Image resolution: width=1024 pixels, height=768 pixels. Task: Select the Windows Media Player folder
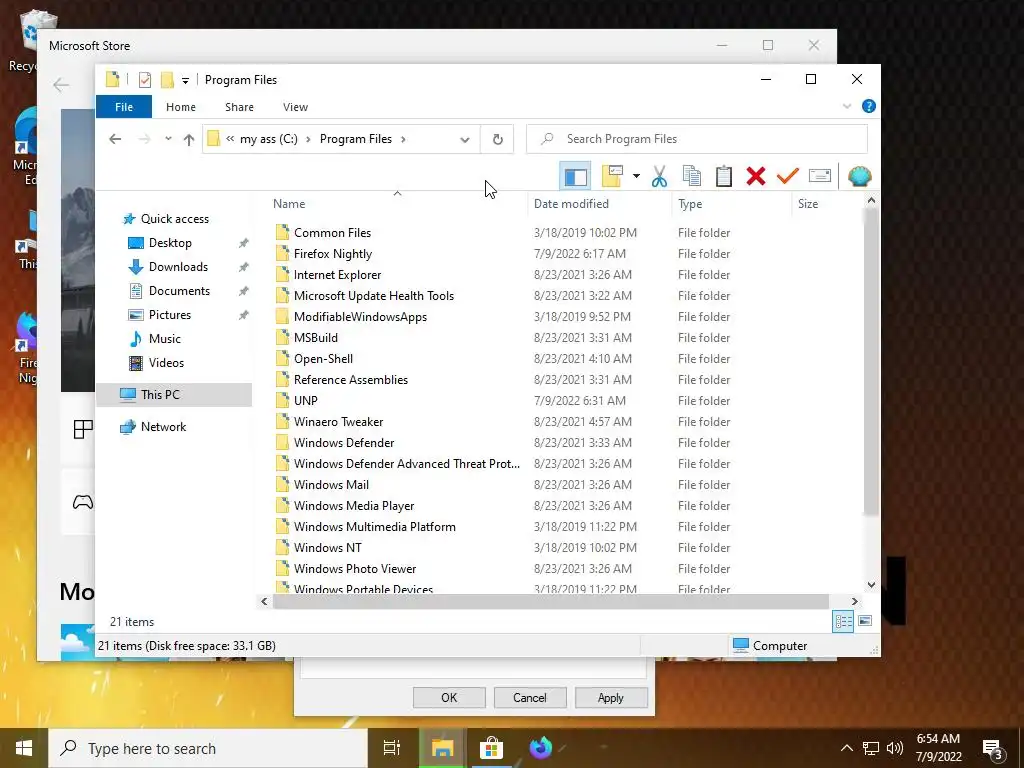tap(354, 506)
